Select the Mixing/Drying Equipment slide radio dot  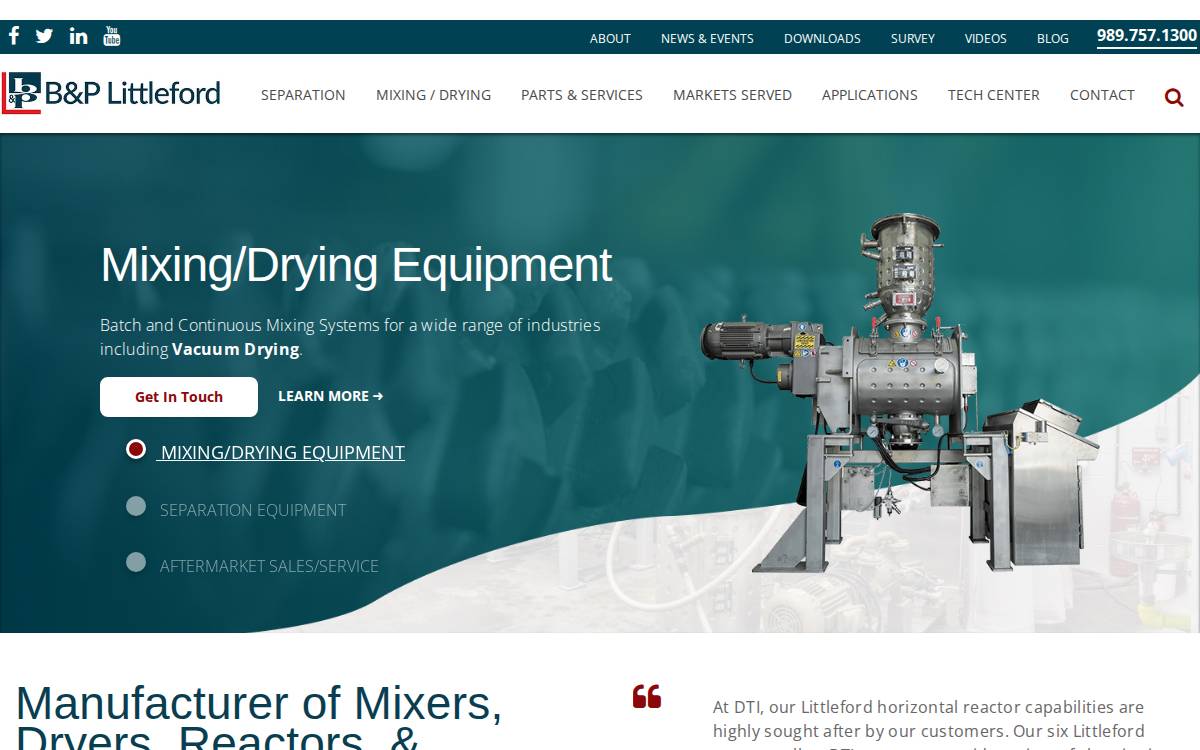coord(136,449)
